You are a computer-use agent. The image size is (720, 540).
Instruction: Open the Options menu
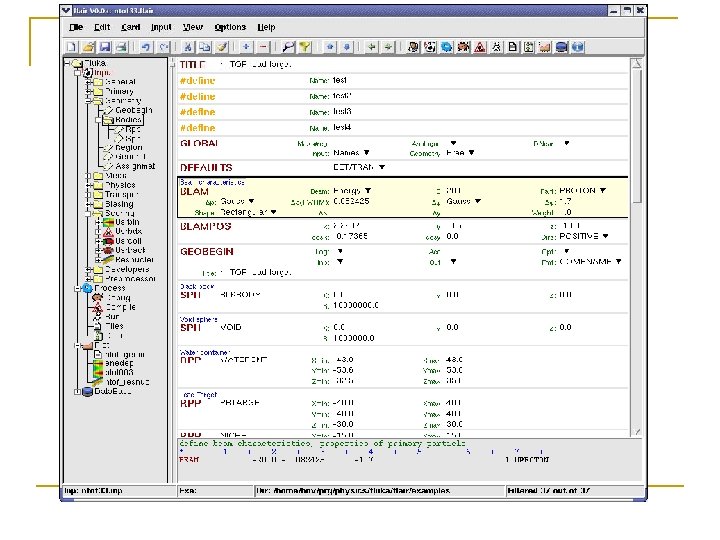click(229, 27)
